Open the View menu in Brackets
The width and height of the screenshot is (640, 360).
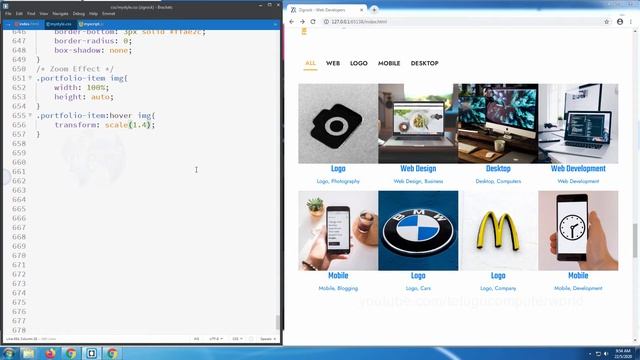click(x=44, y=13)
